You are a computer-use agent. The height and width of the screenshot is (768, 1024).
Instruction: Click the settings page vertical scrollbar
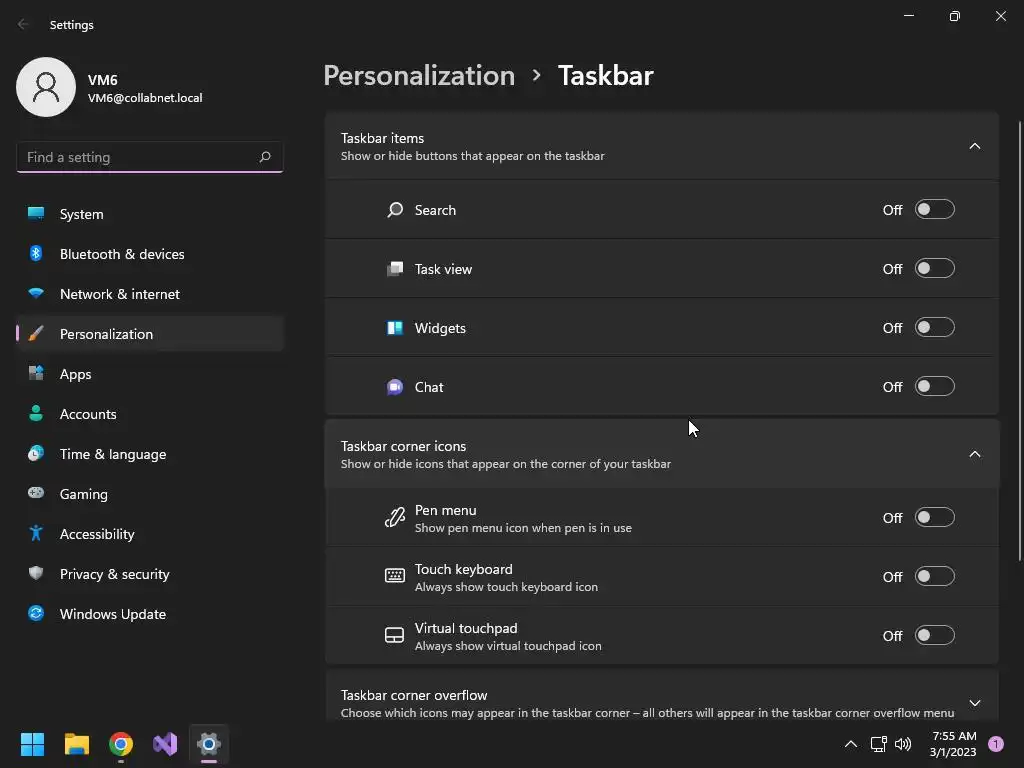click(x=1019, y=340)
